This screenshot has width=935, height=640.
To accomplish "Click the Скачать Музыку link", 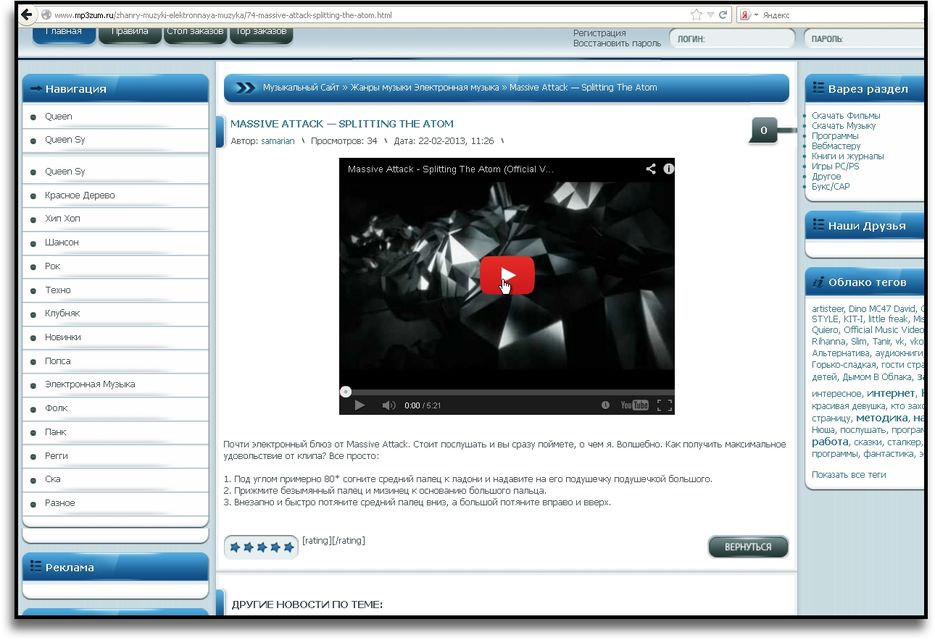I will [x=843, y=126].
